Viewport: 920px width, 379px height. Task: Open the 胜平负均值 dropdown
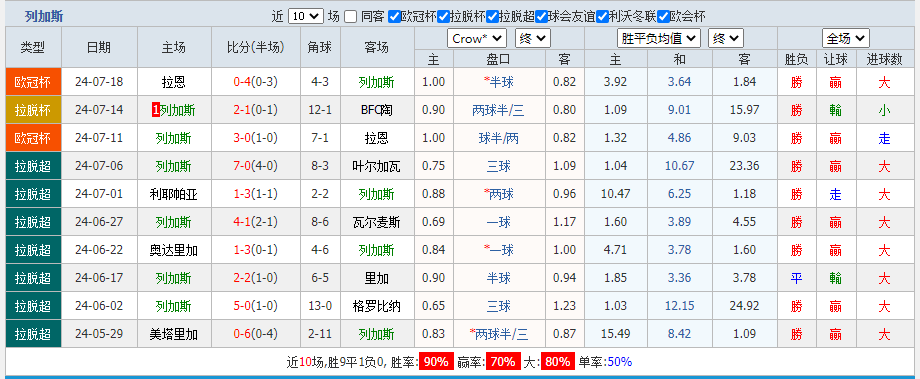pos(659,39)
